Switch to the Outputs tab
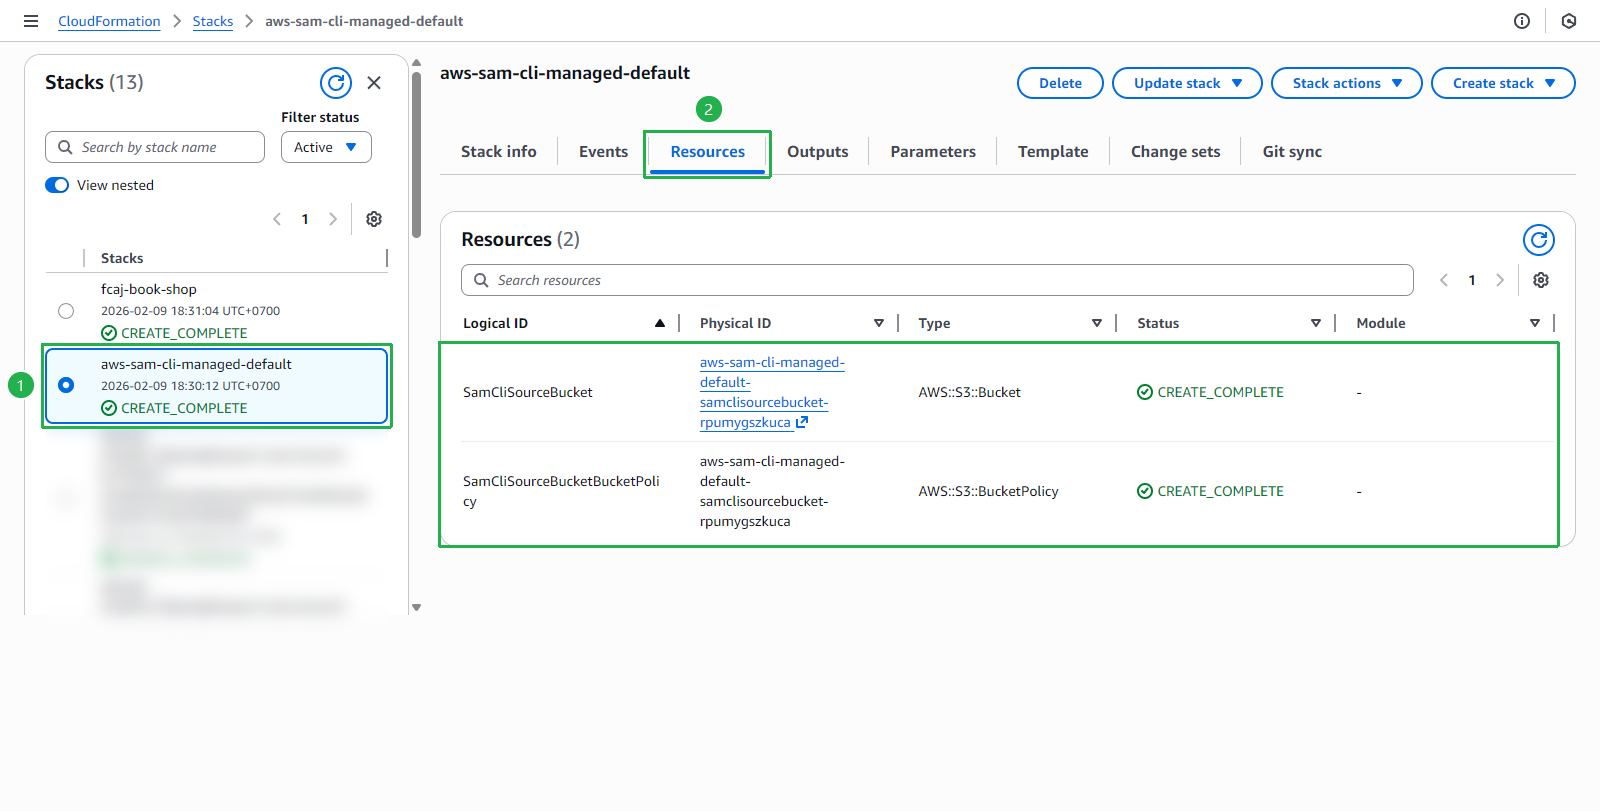 point(817,152)
